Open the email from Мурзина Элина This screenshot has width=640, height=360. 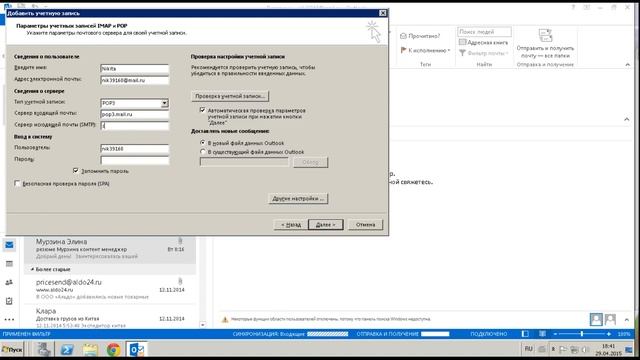click(x=110, y=249)
